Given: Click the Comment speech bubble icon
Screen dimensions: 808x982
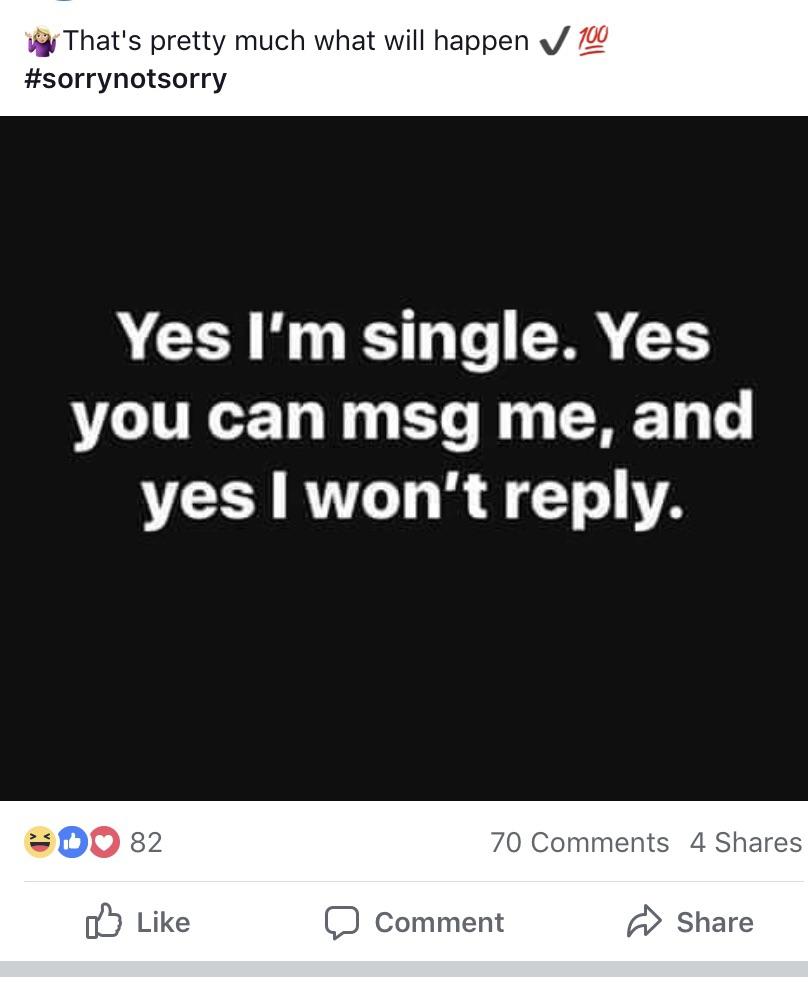Looking at the screenshot, I should click(x=343, y=922).
